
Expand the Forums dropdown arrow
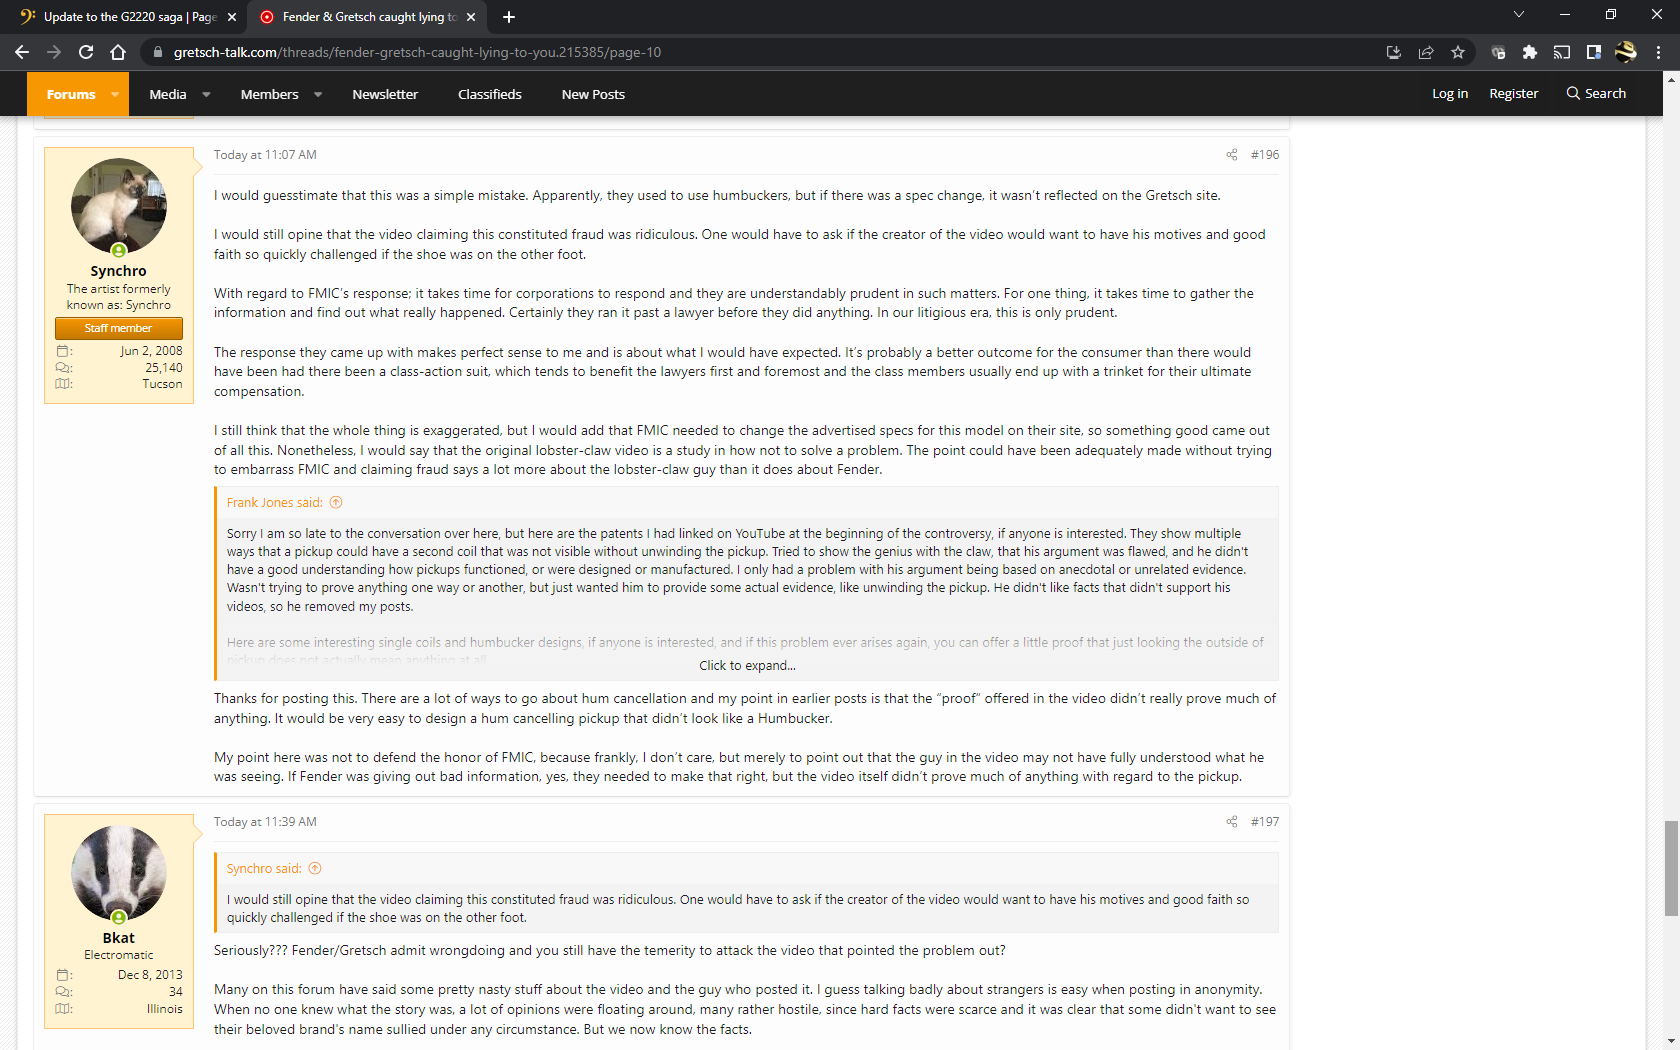(115, 95)
